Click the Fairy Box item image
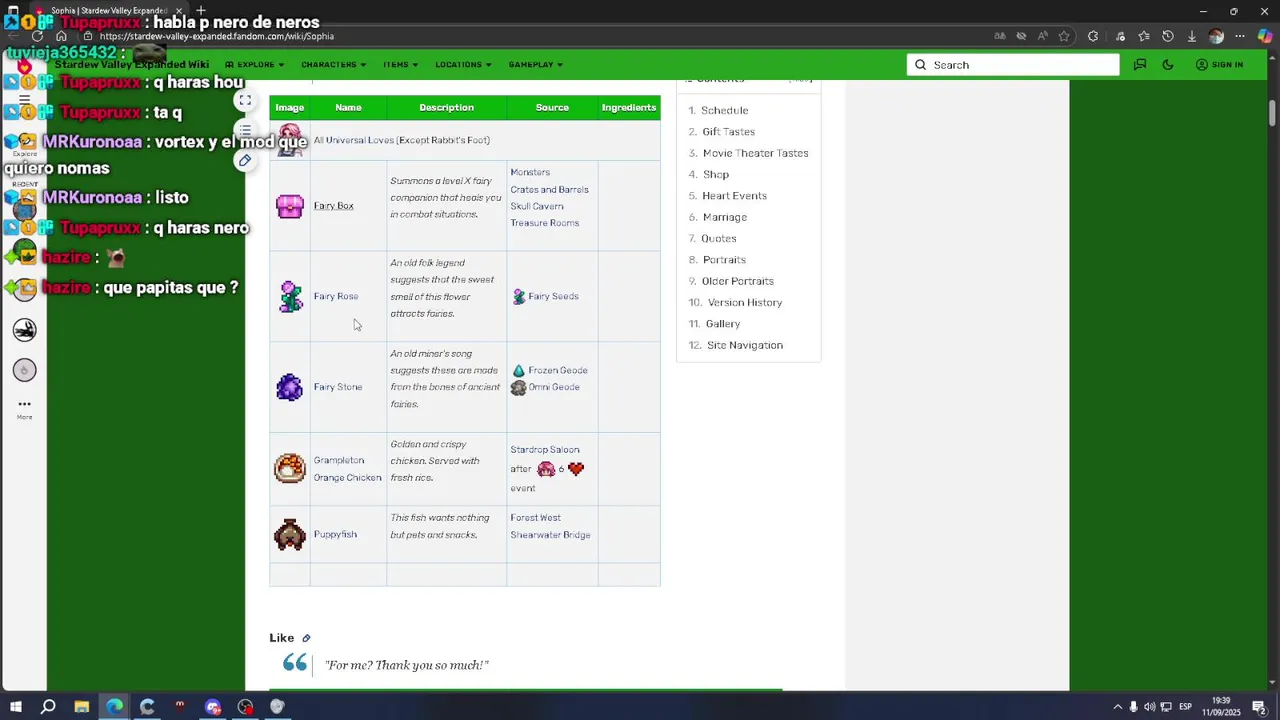Image resolution: width=1280 pixels, height=720 pixels. [290, 206]
